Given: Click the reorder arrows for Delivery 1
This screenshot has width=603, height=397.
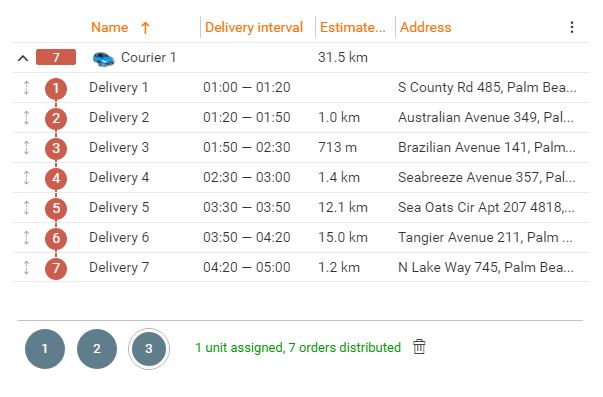Looking at the screenshot, I should click(26, 87).
